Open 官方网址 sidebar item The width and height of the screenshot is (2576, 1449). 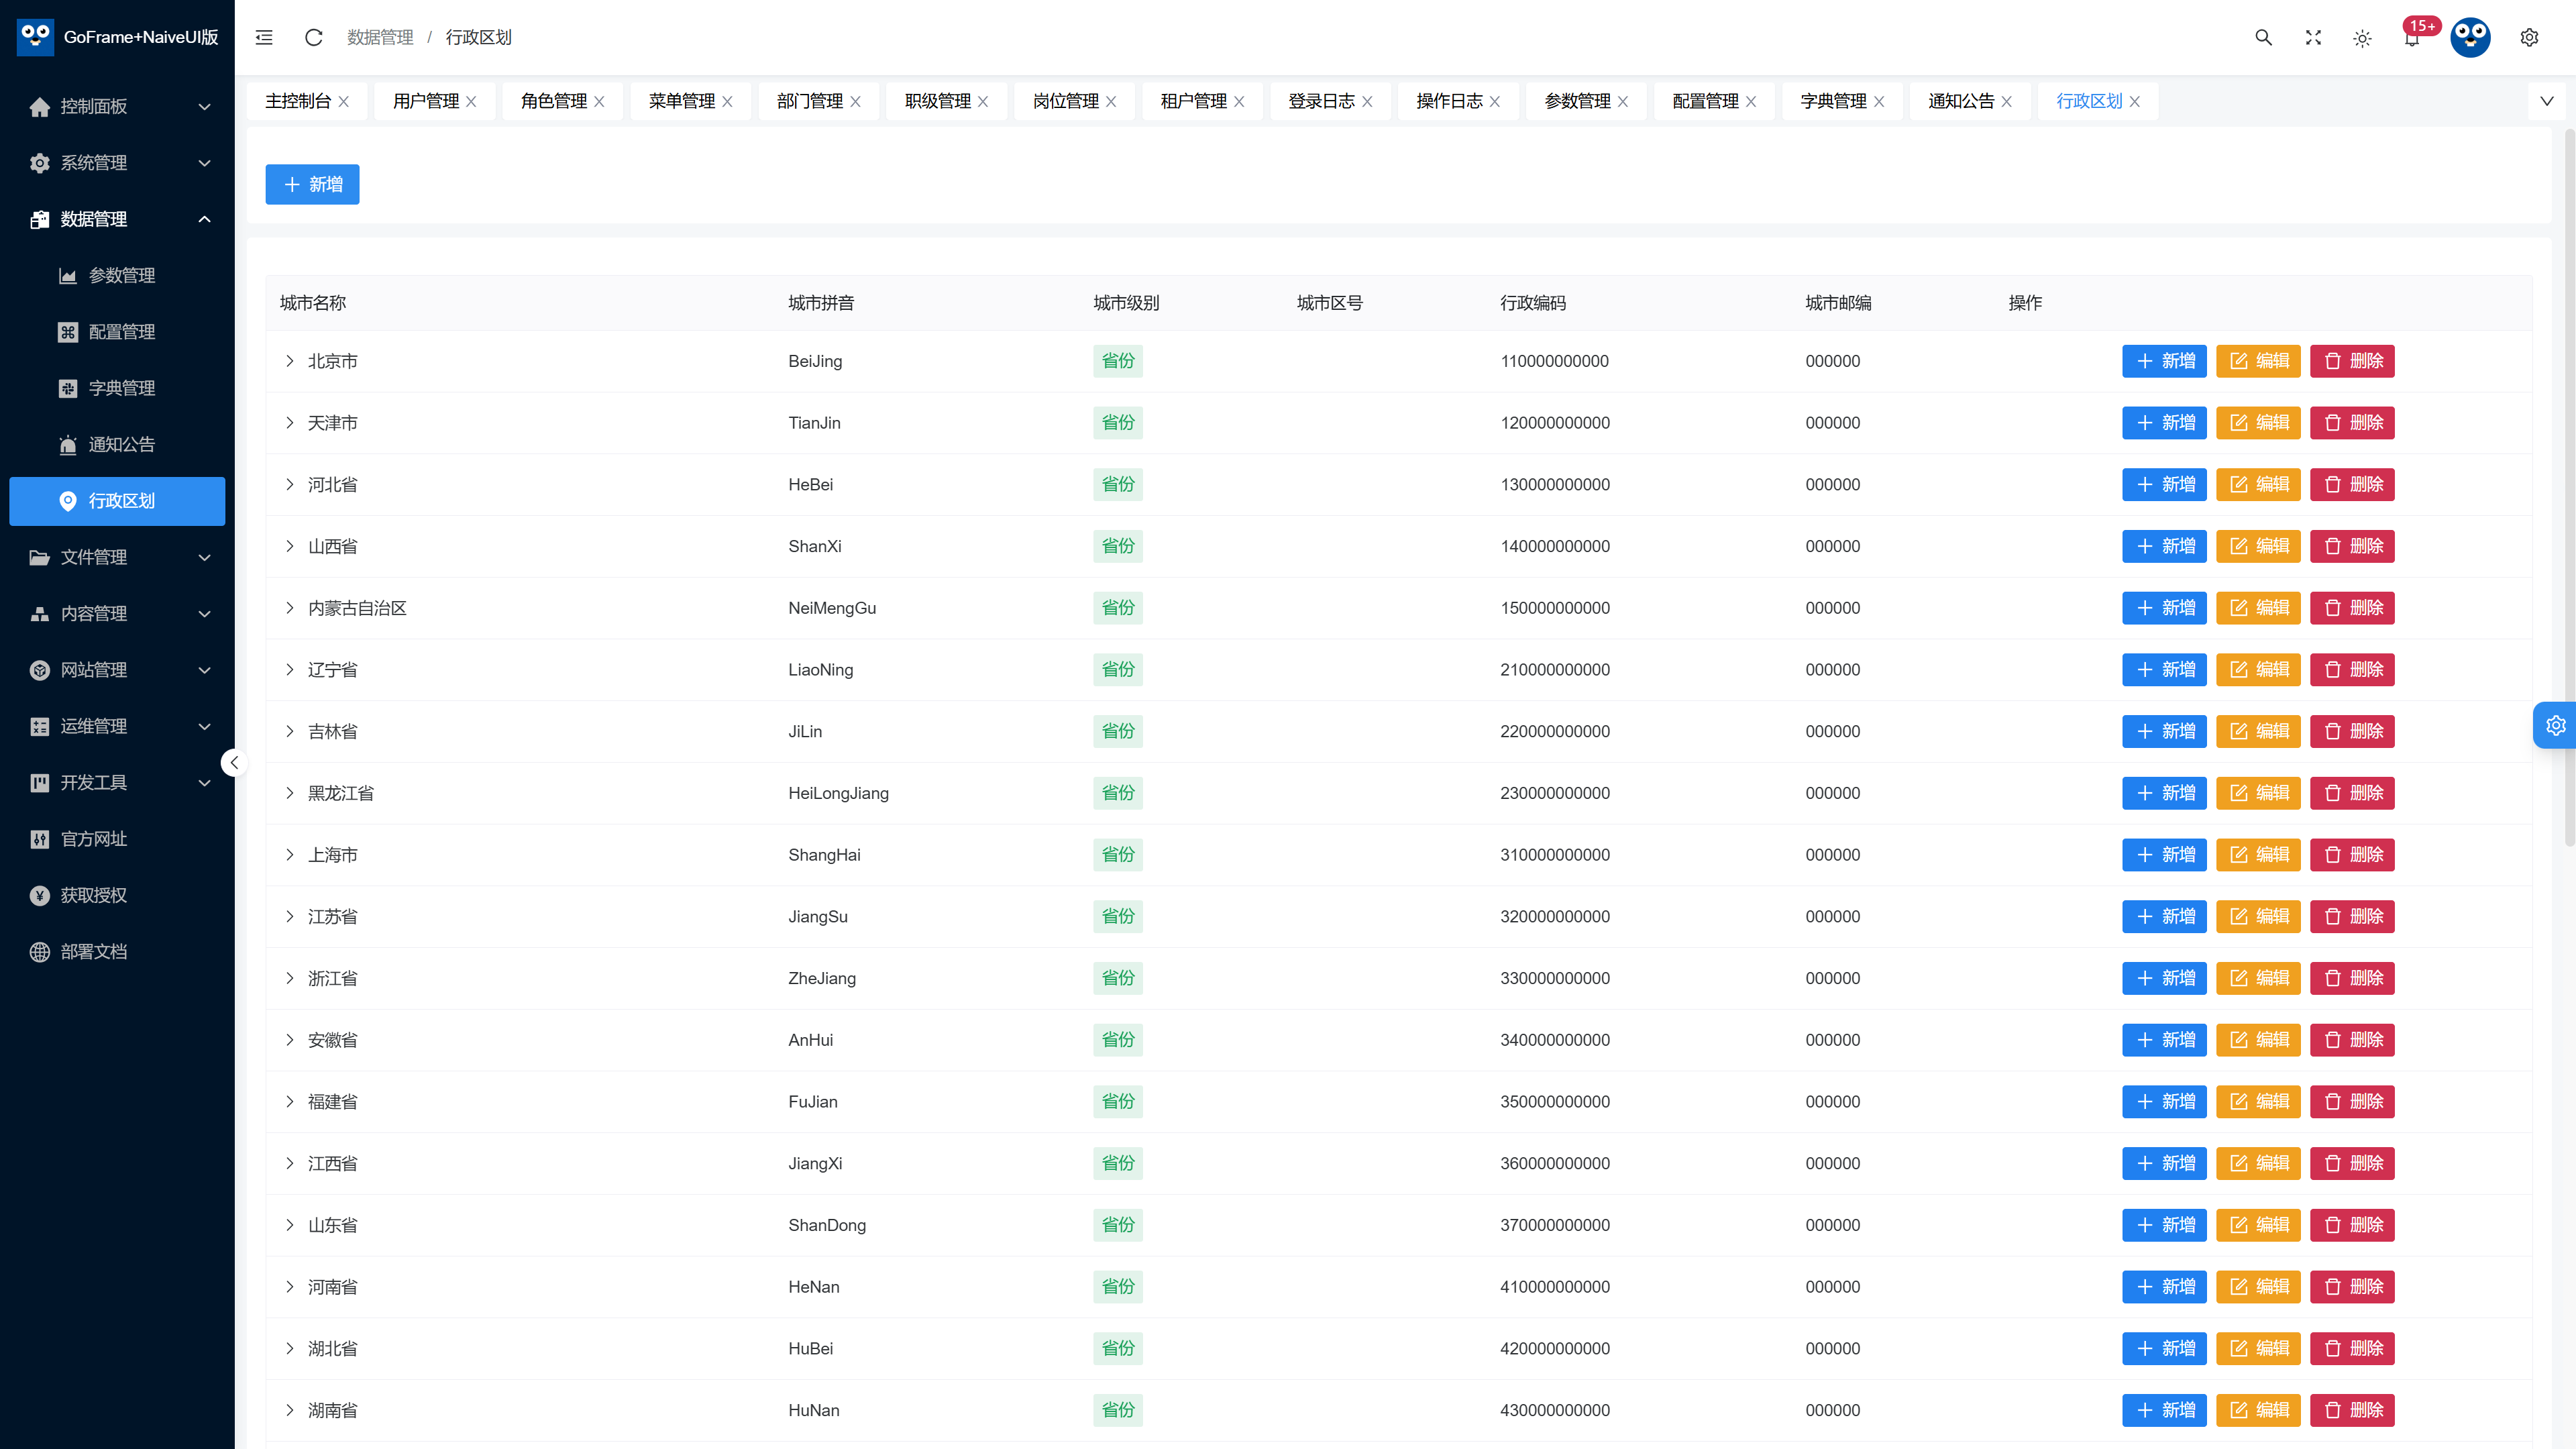tap(117, 839)
